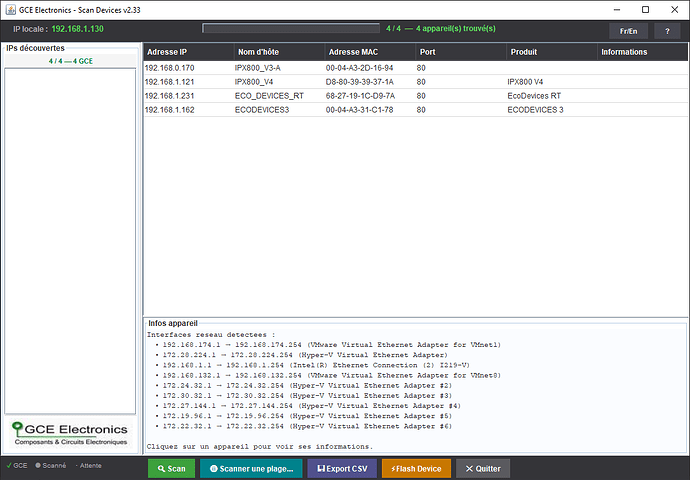Select the row with IP 192.168.1.121
The height and width of the screenshot is (480, 690).
[x=415, y=82]
